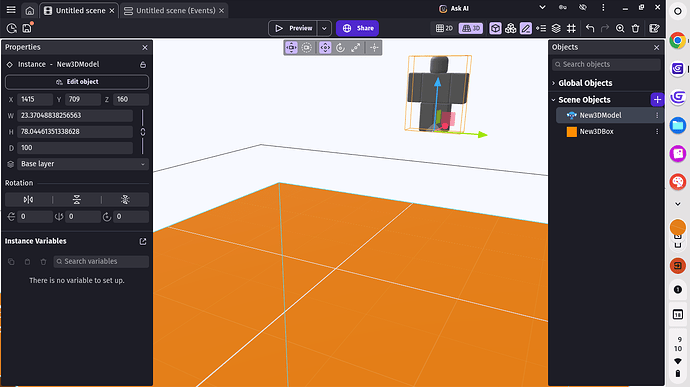Toggle keep-proportions link icon
This screenshot has width=690, height=387.
point(143,132)
